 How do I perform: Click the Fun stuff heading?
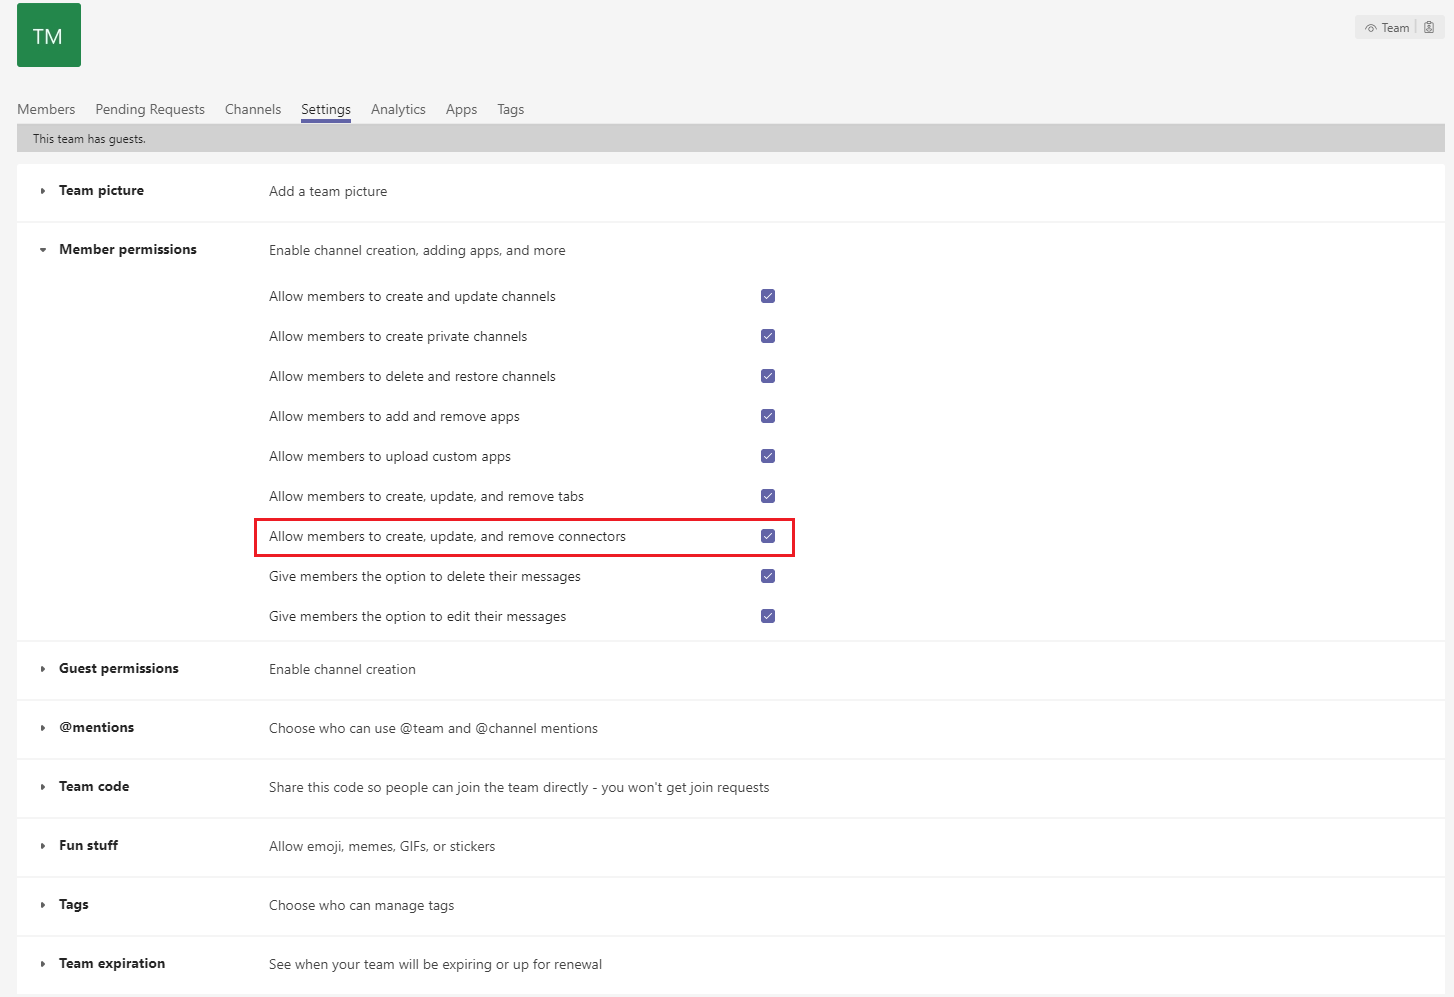pos(88,845)
